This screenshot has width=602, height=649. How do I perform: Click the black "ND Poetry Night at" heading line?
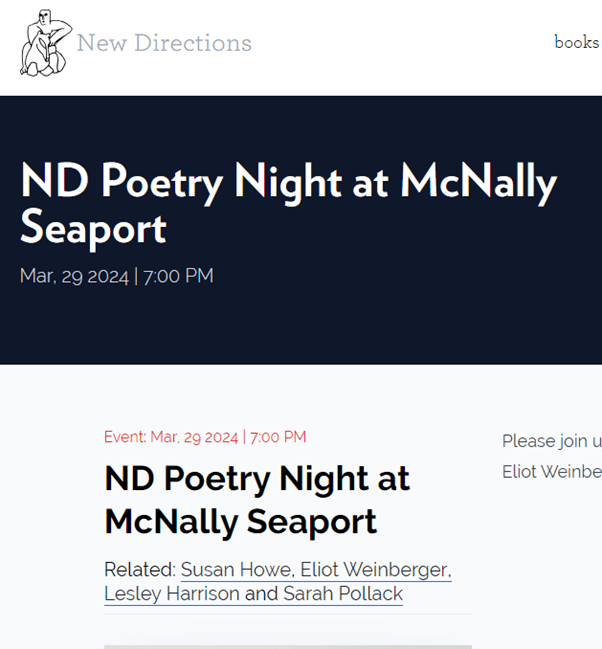coord(257,478)
